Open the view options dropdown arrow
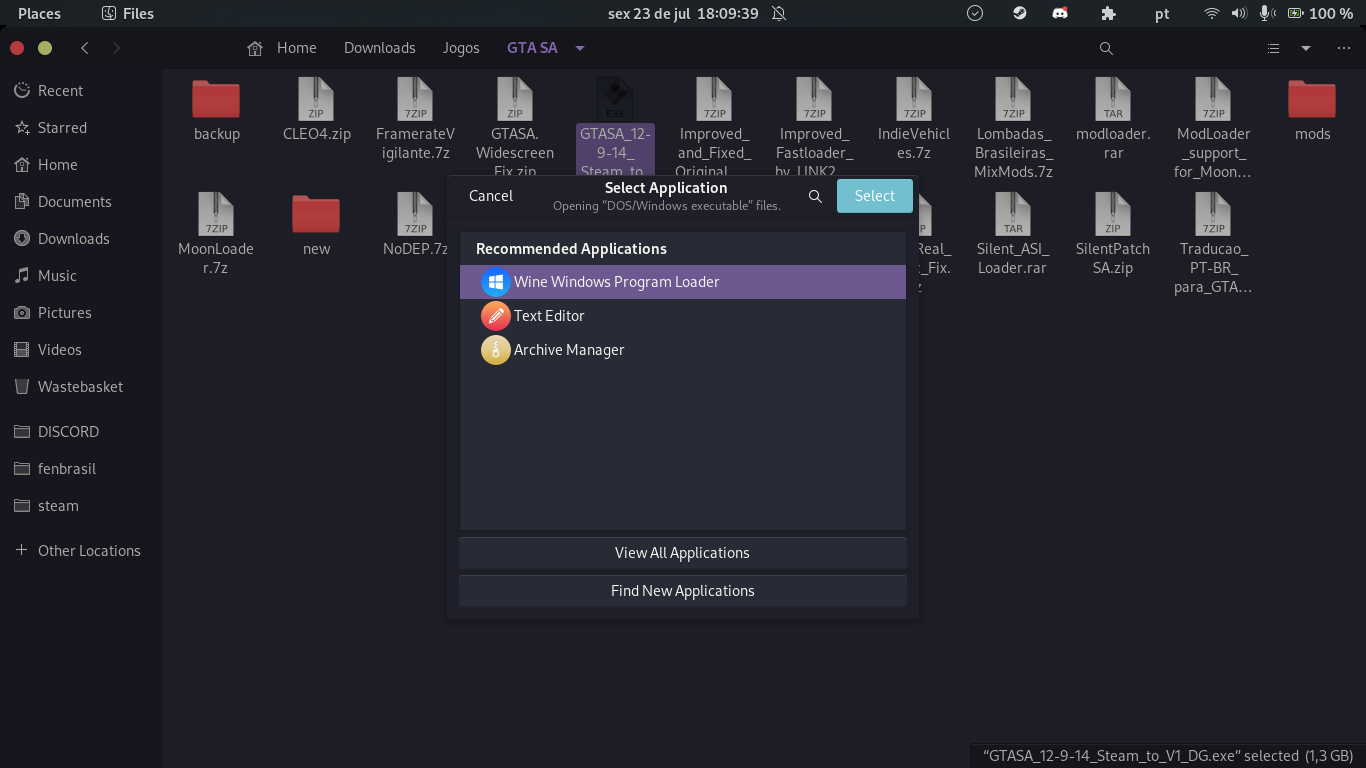Image resolution: width=1366 pixels, height=768 pixels. (1306, 48)
